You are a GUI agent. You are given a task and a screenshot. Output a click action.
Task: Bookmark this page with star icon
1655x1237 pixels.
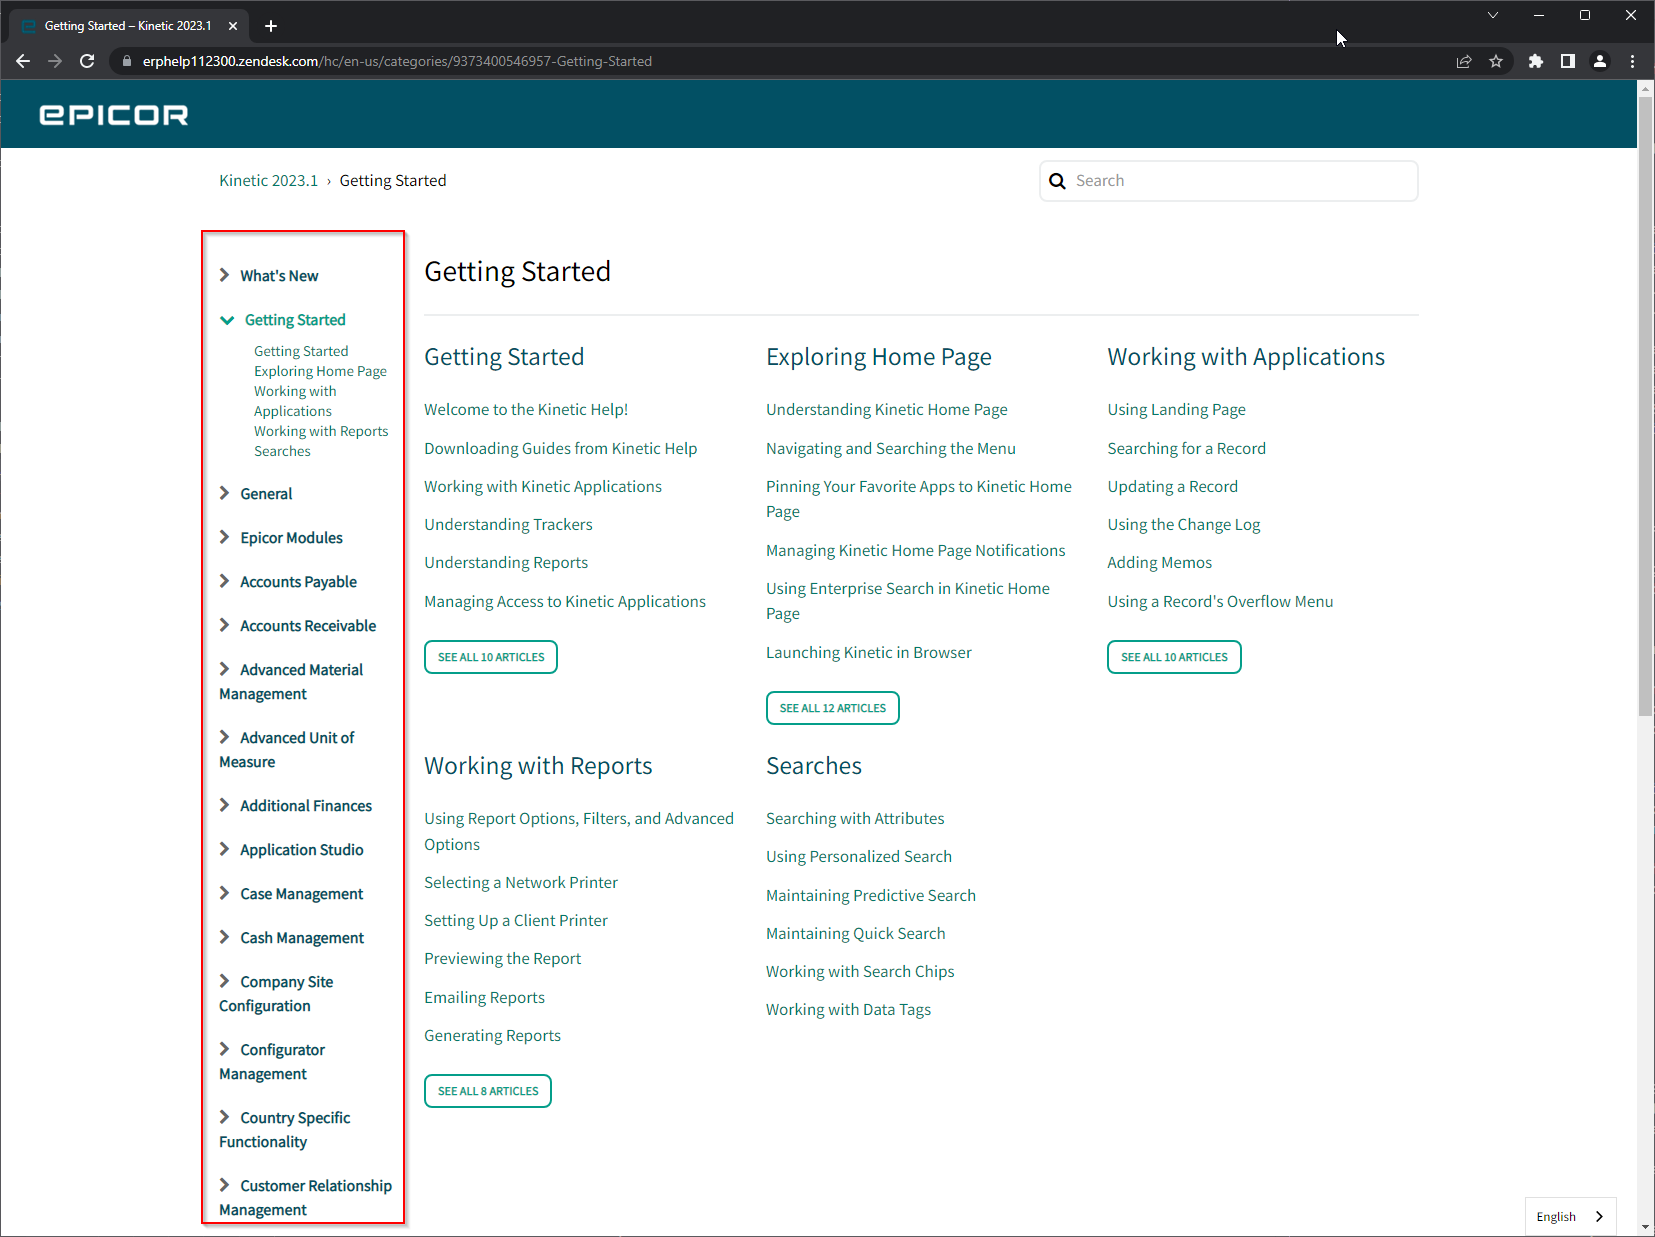pos(1496,61)
